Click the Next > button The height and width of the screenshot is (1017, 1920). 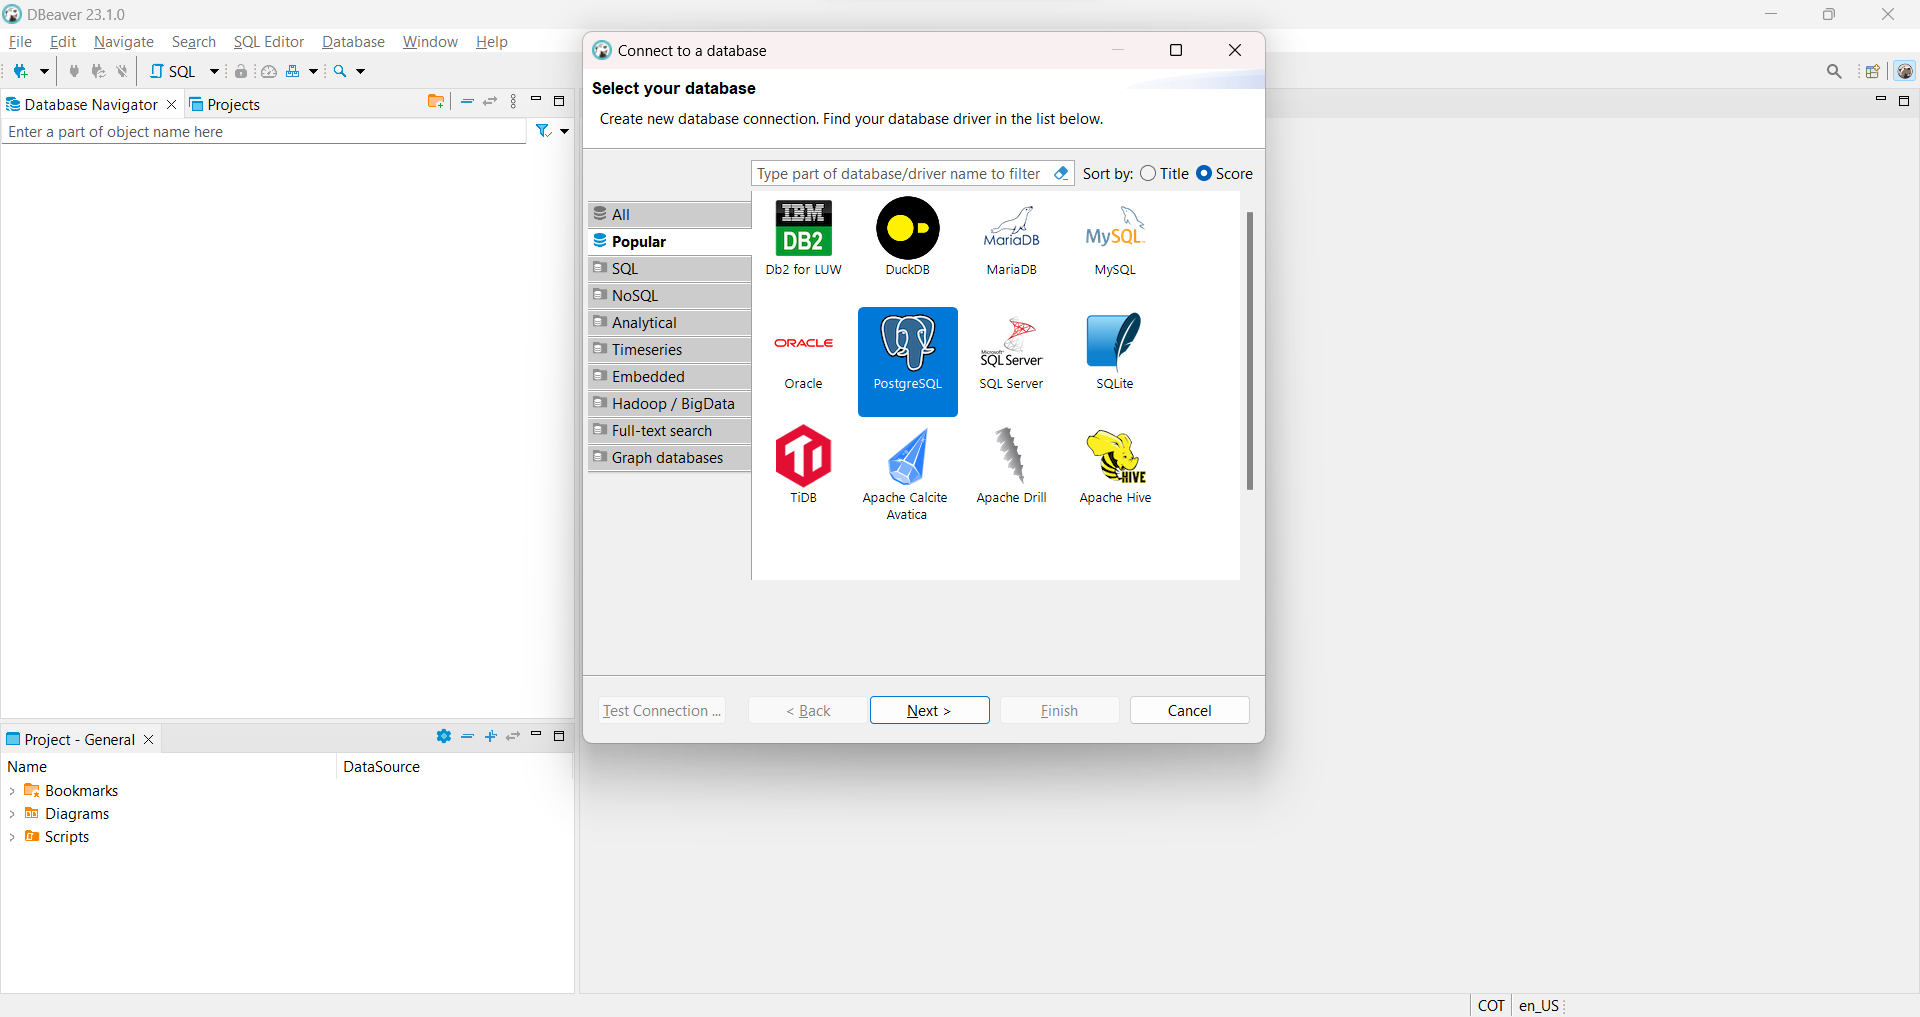pos(930,710)
